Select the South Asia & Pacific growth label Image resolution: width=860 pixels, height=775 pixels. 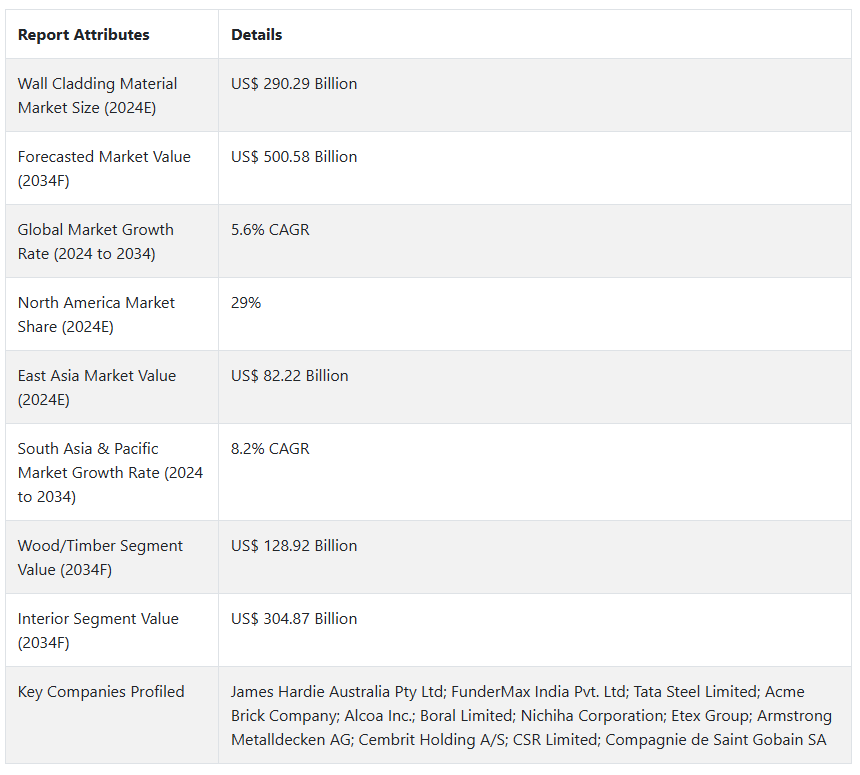pos(110,473)
